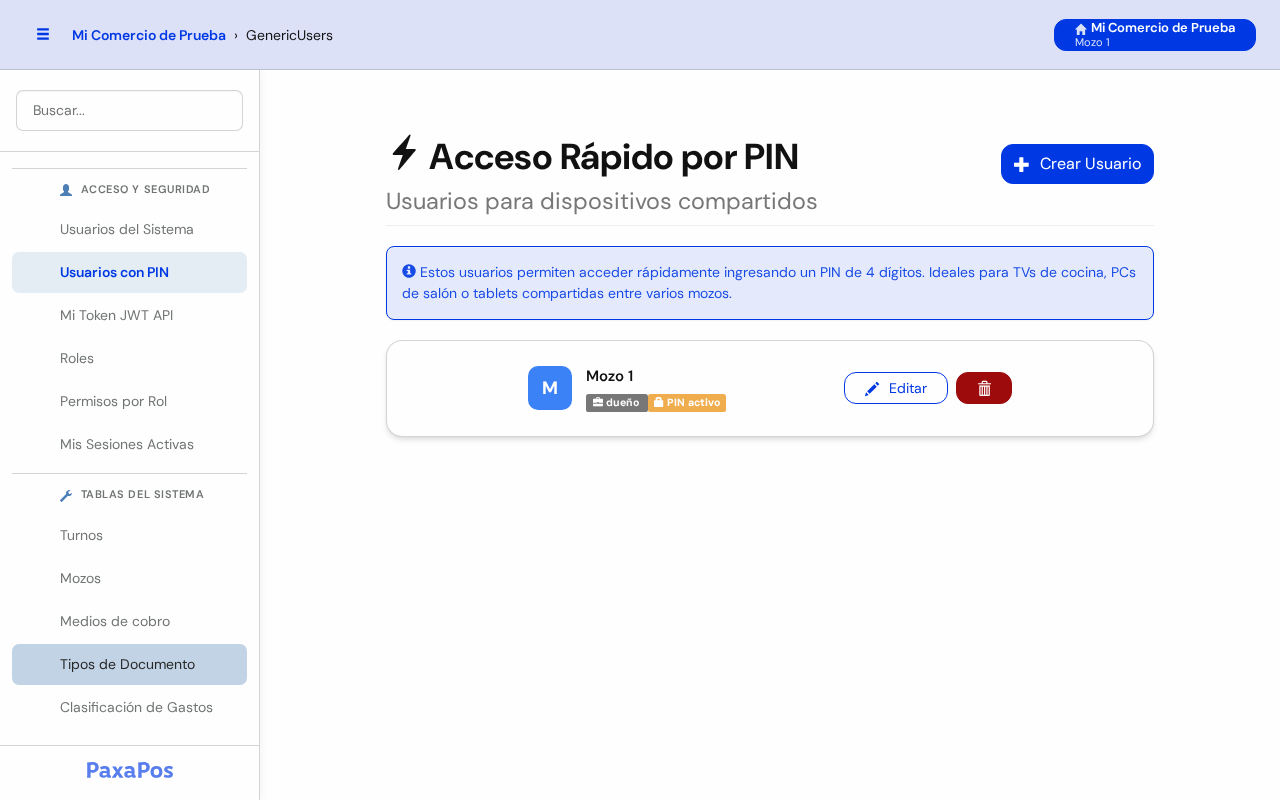Edit the Mozo 1 user
Image resolution: width=1280 pixels, height=800 pixels.
tap(896, 388)
